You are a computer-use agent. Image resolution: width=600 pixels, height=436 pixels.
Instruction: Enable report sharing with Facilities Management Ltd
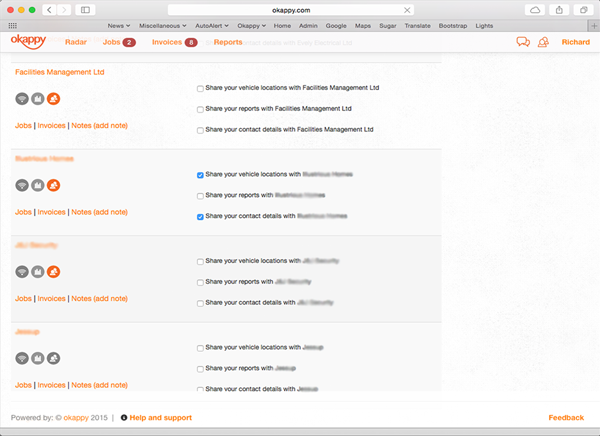click(200, 110)
